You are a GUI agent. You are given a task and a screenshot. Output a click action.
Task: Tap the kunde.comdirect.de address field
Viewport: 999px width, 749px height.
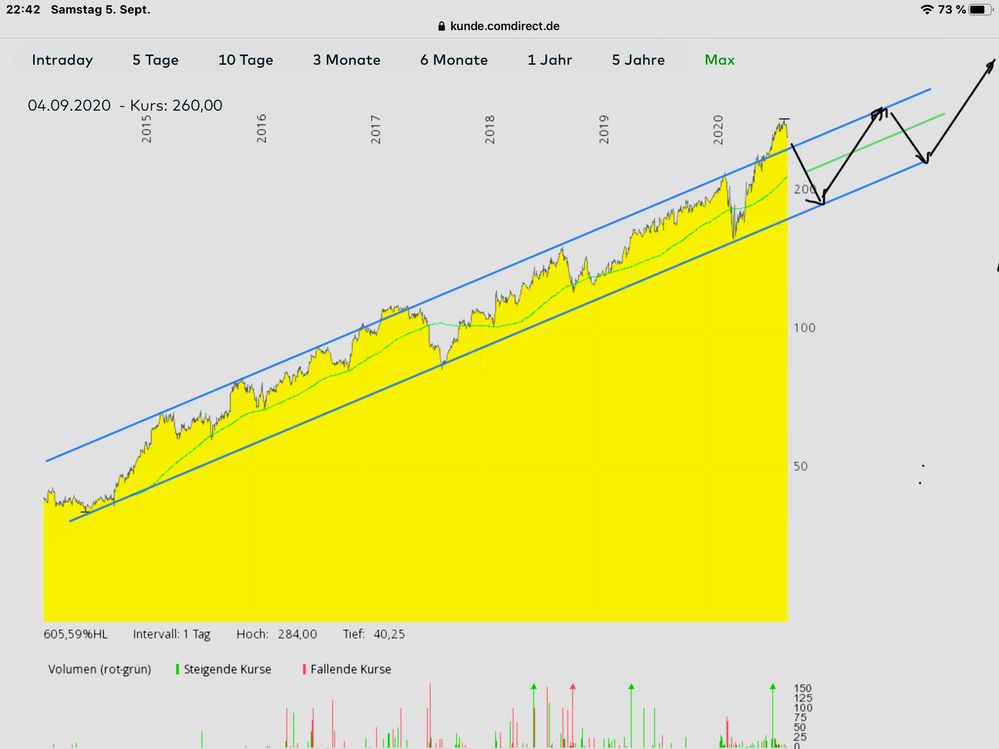[x=505, y=27]
